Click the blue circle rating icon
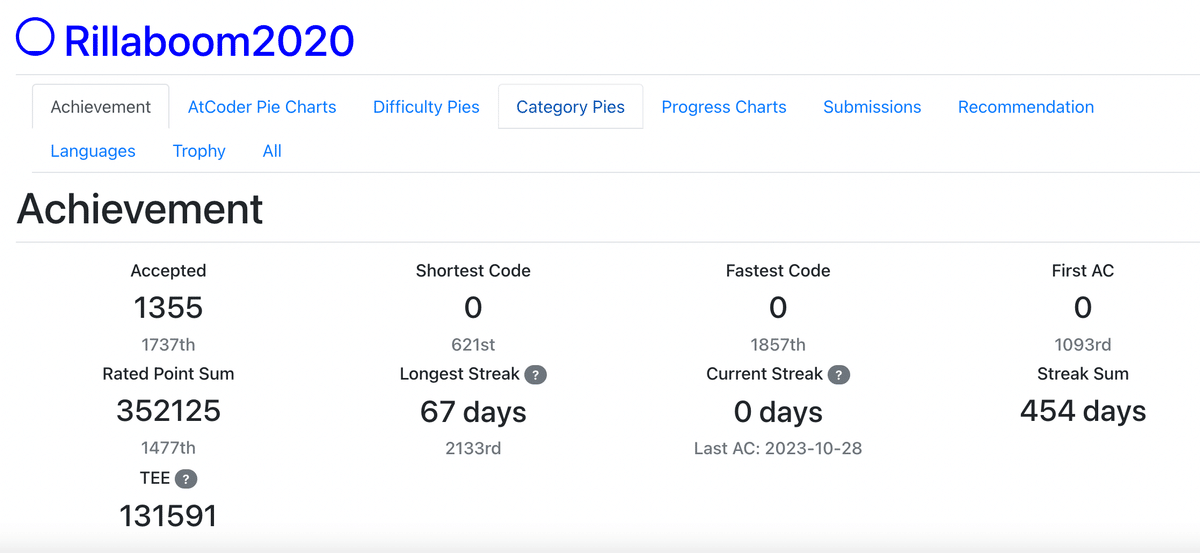This screenshot has height=553, width=1200. 35,38
